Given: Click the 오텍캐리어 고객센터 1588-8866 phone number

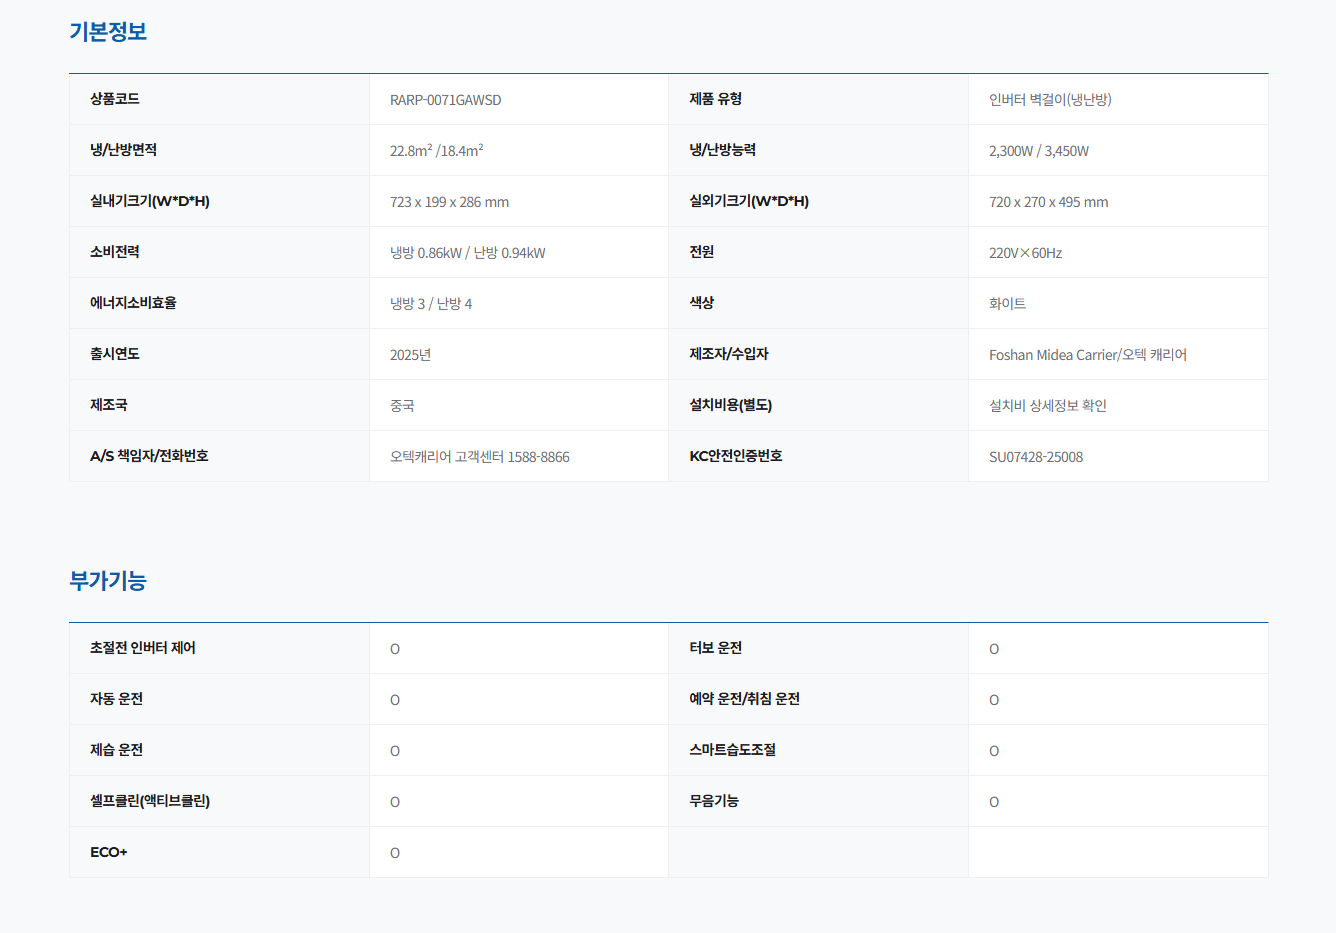Looking at the screenshot, I should [x=479, y=457].
